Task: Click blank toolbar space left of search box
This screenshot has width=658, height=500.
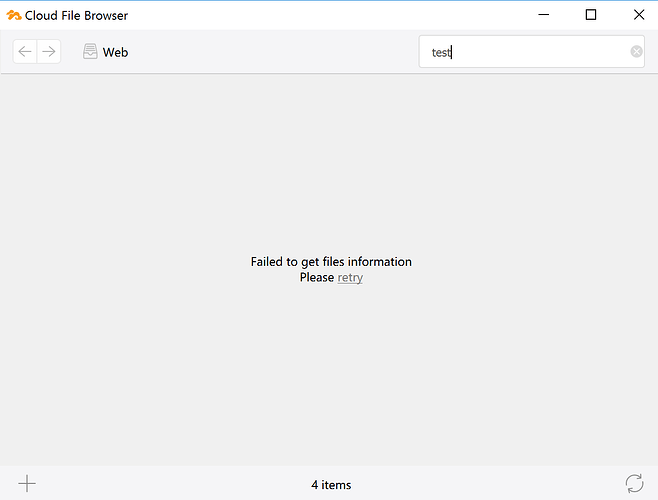Action: (280, 52)
